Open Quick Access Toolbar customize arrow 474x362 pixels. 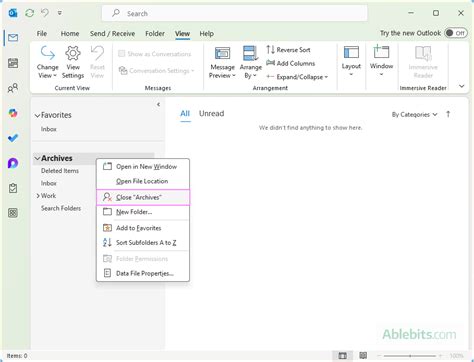(60, 13)
